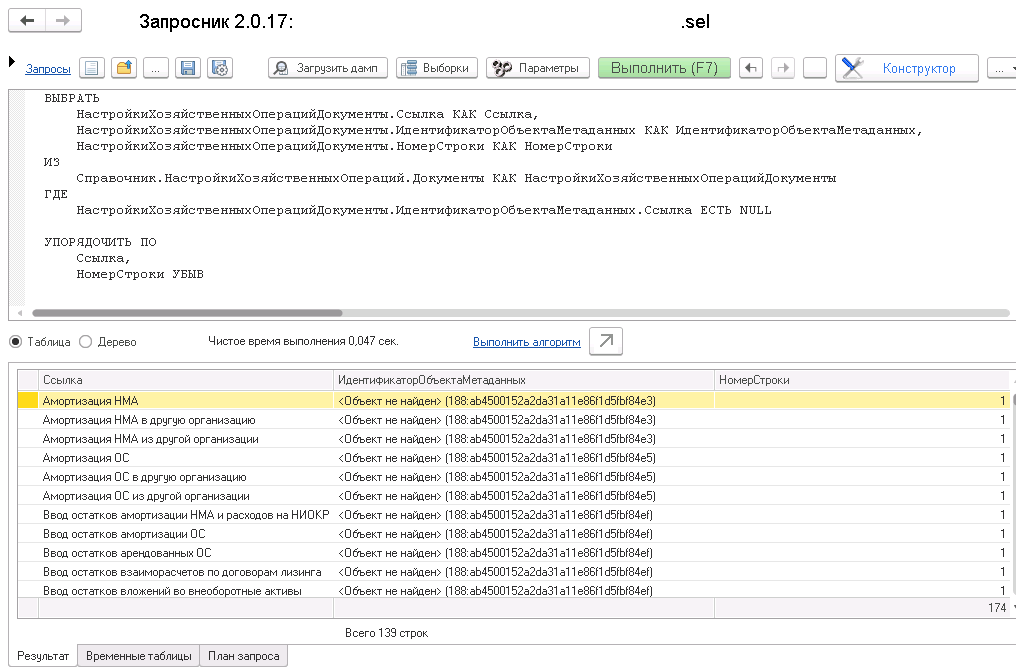Screen dimensions: 1016x667
Task: Select row Амортизация ОС из другой организации
Action: pyautogui.click(x=515, y=496)
